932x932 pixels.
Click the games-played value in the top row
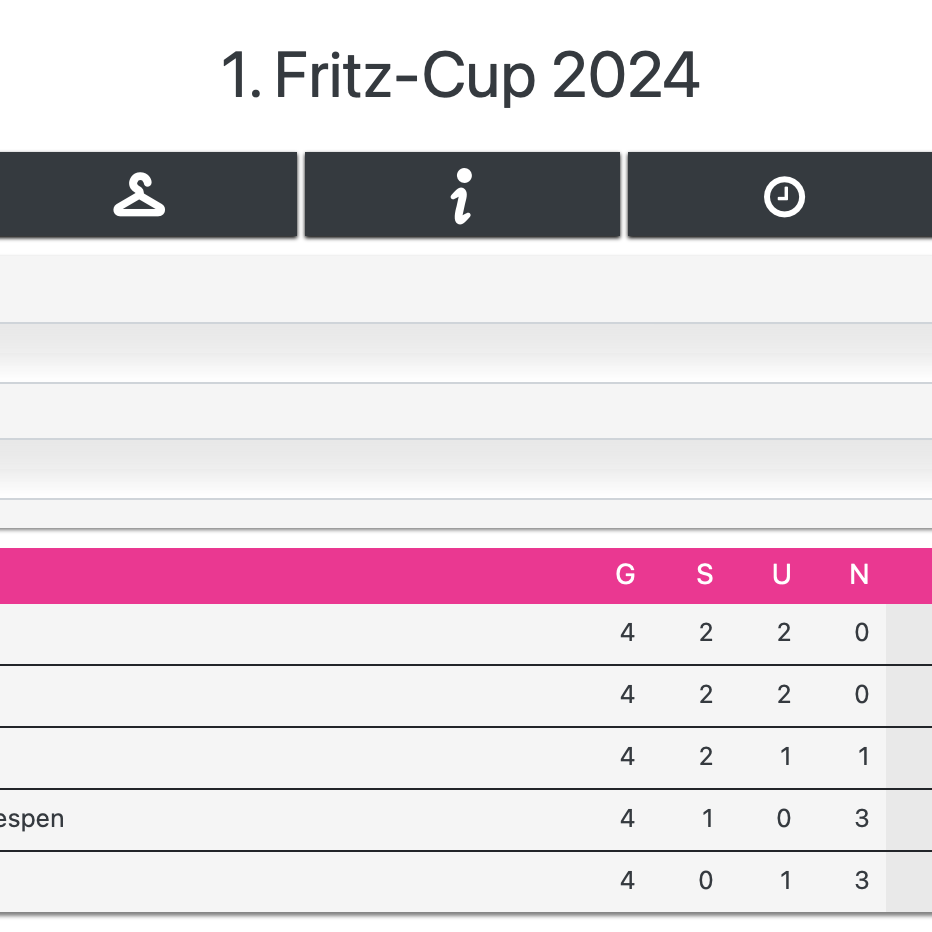click(627, 633)
